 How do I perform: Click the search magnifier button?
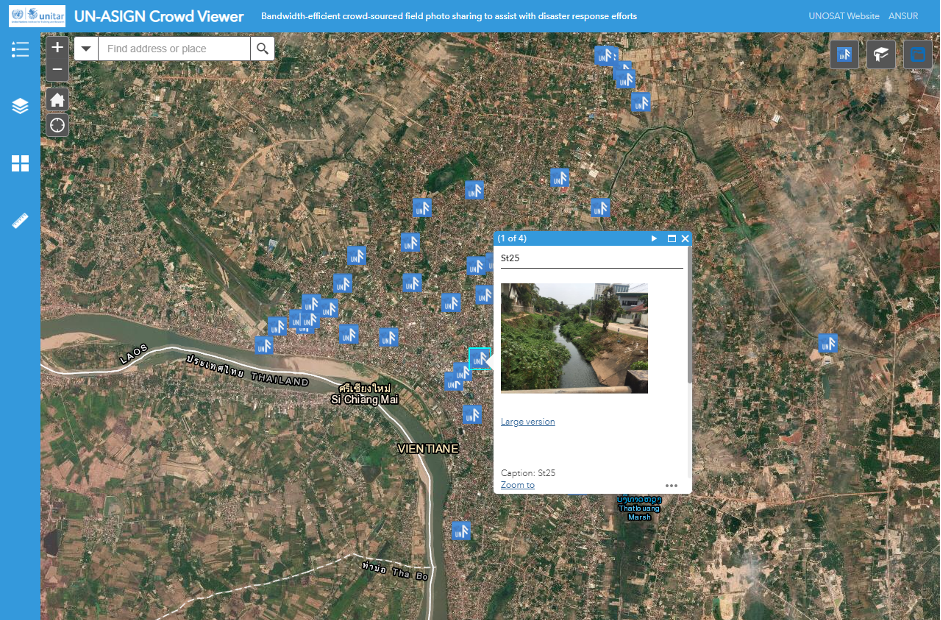coord(262,48)
